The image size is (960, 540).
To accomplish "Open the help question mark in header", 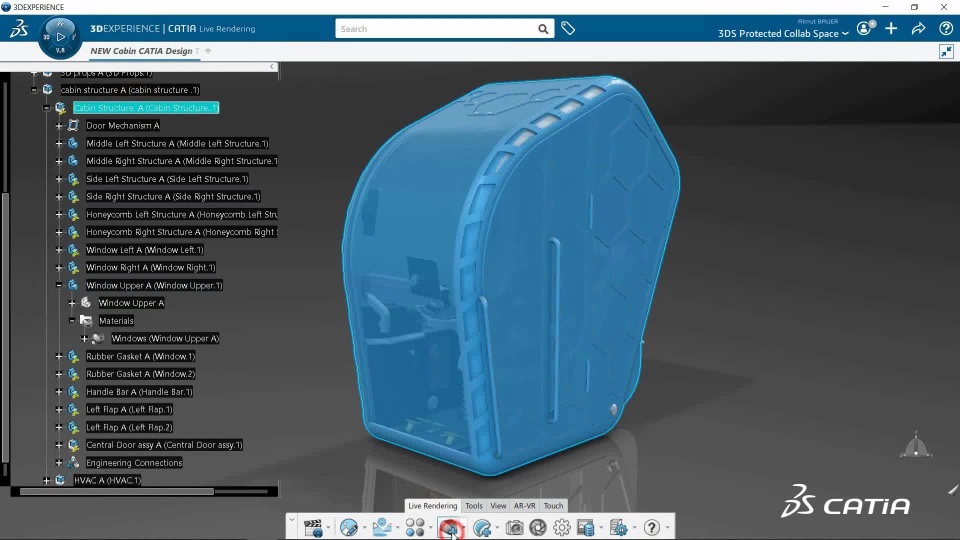I will tap(946, 28).
